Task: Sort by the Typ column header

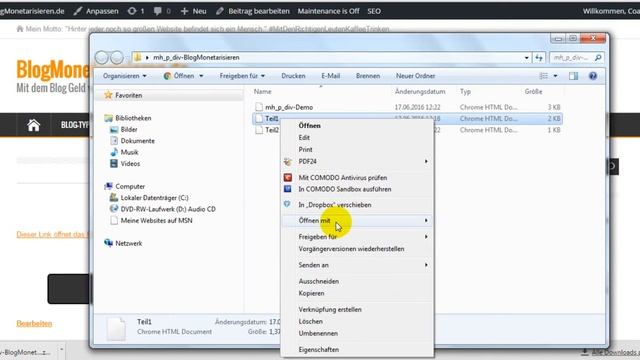Action: (x=465, y=92)
